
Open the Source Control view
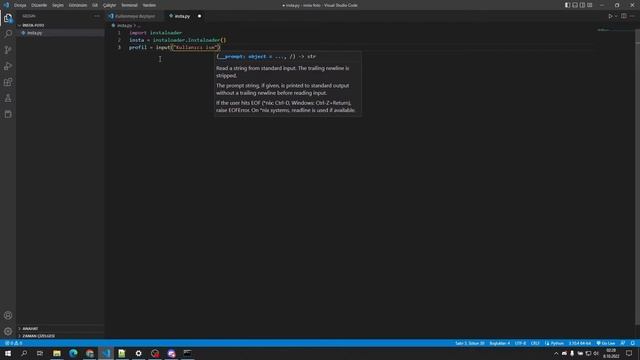tap(8, 50)
